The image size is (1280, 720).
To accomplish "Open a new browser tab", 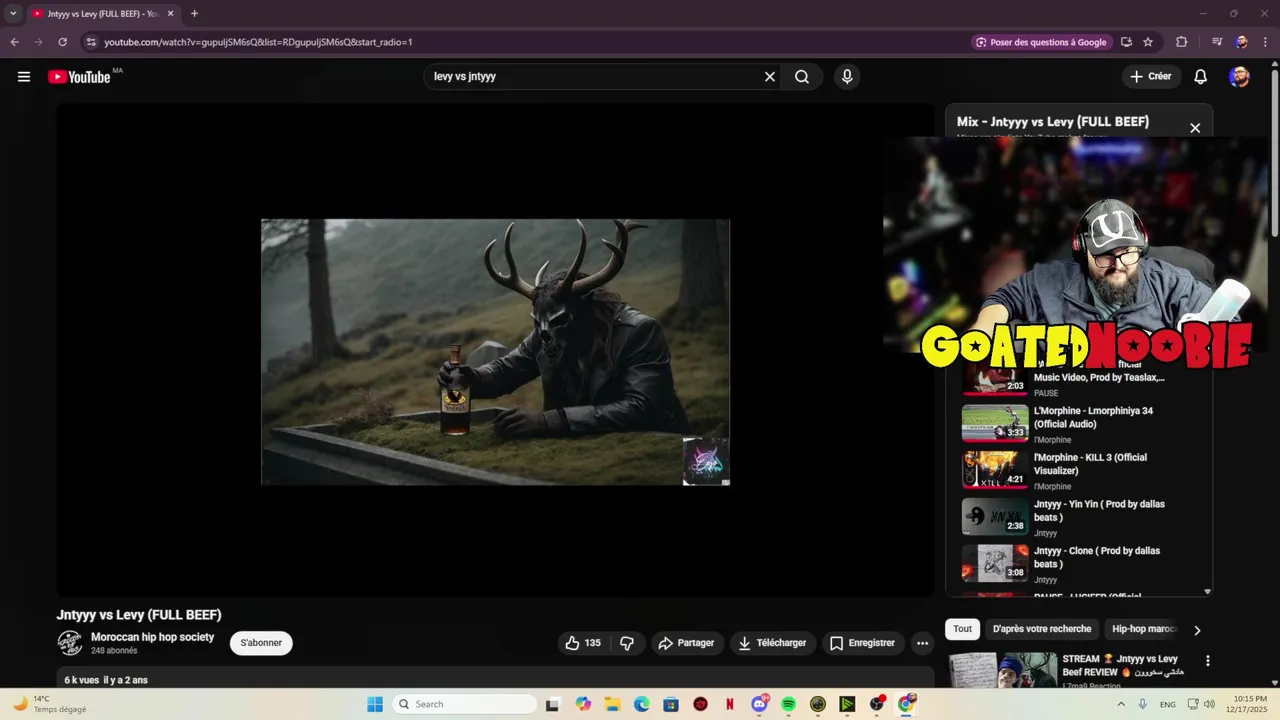I will pos(194,14).
